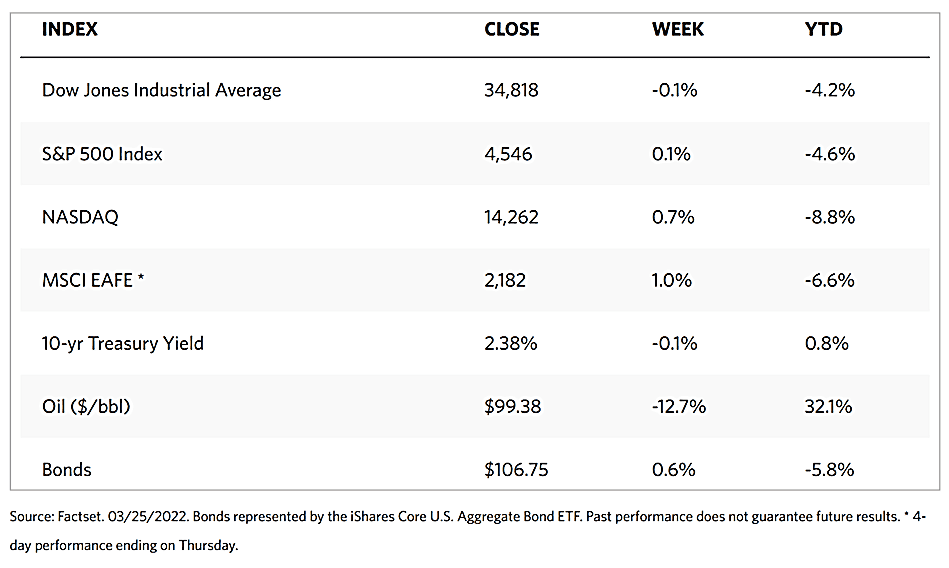Click the NASDAQ YTD value -8.8%

[x=829, y=217]
